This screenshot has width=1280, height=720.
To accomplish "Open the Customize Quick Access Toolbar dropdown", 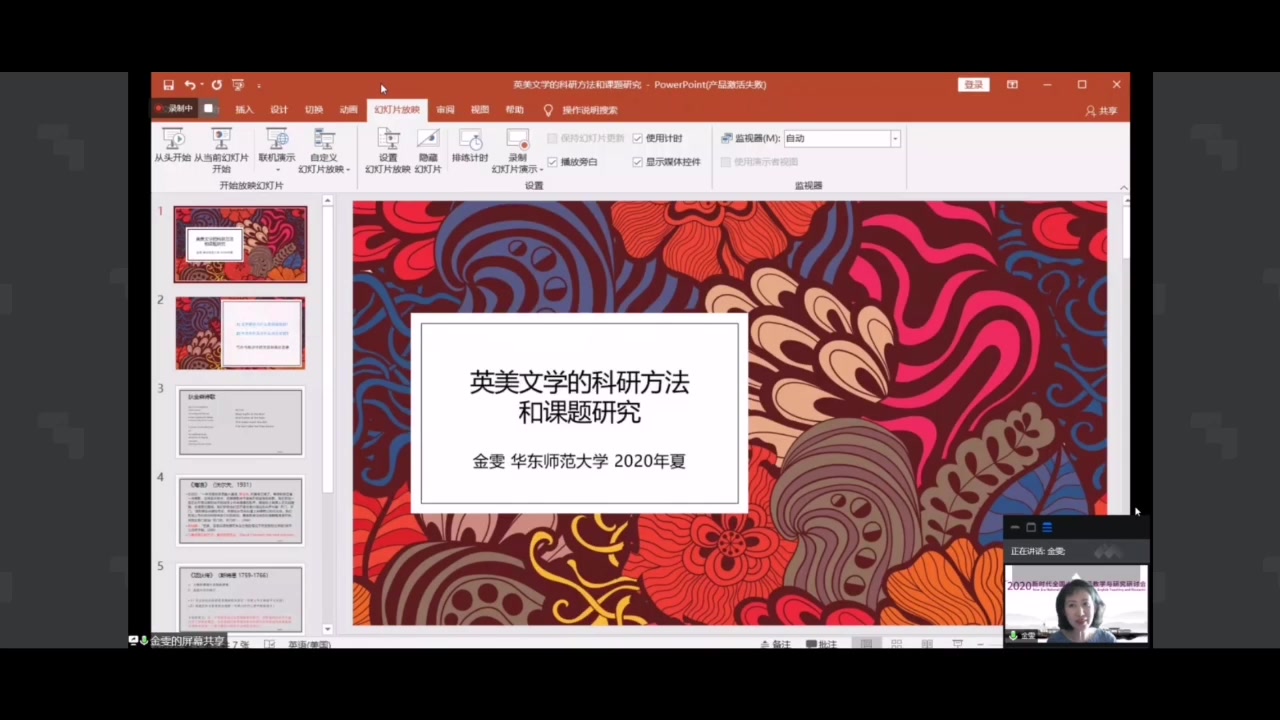I will pyautogui.click(x=259, y=86).
